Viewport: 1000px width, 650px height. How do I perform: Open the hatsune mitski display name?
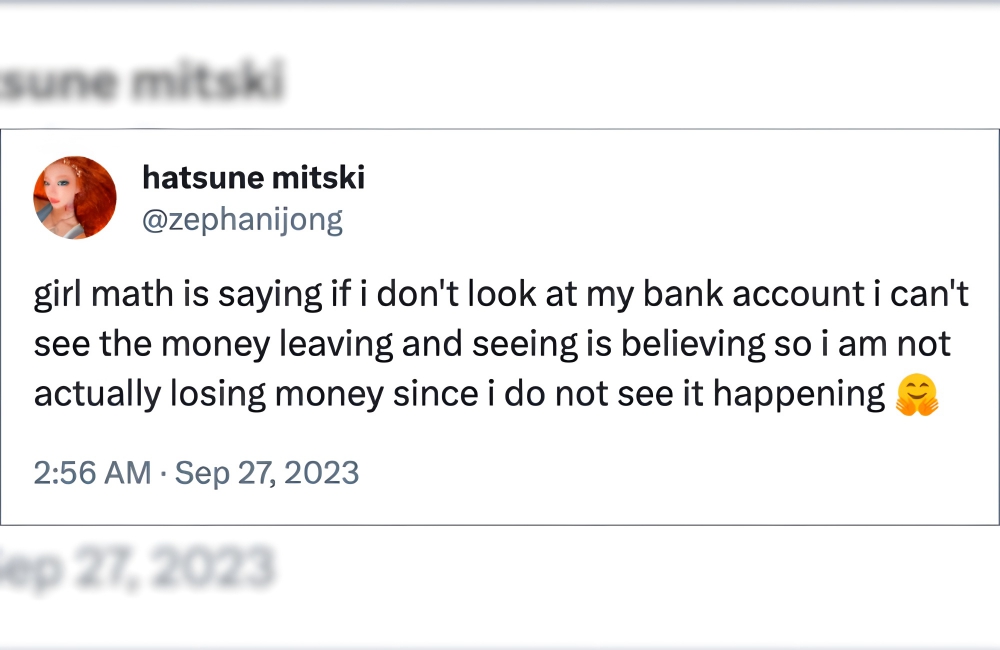tap(254, 178)
